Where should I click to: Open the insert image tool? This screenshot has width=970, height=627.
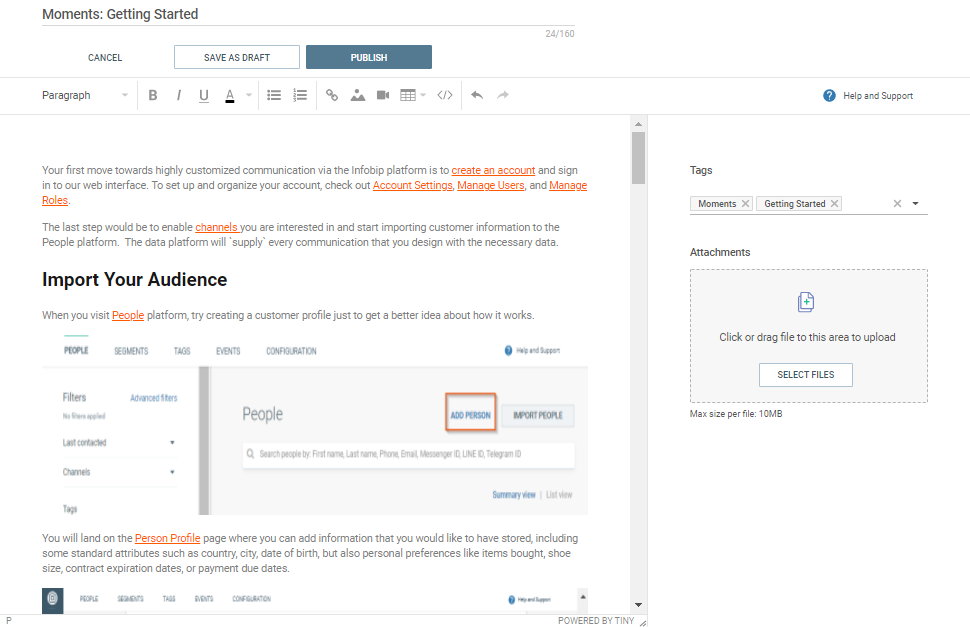point(359,95)
